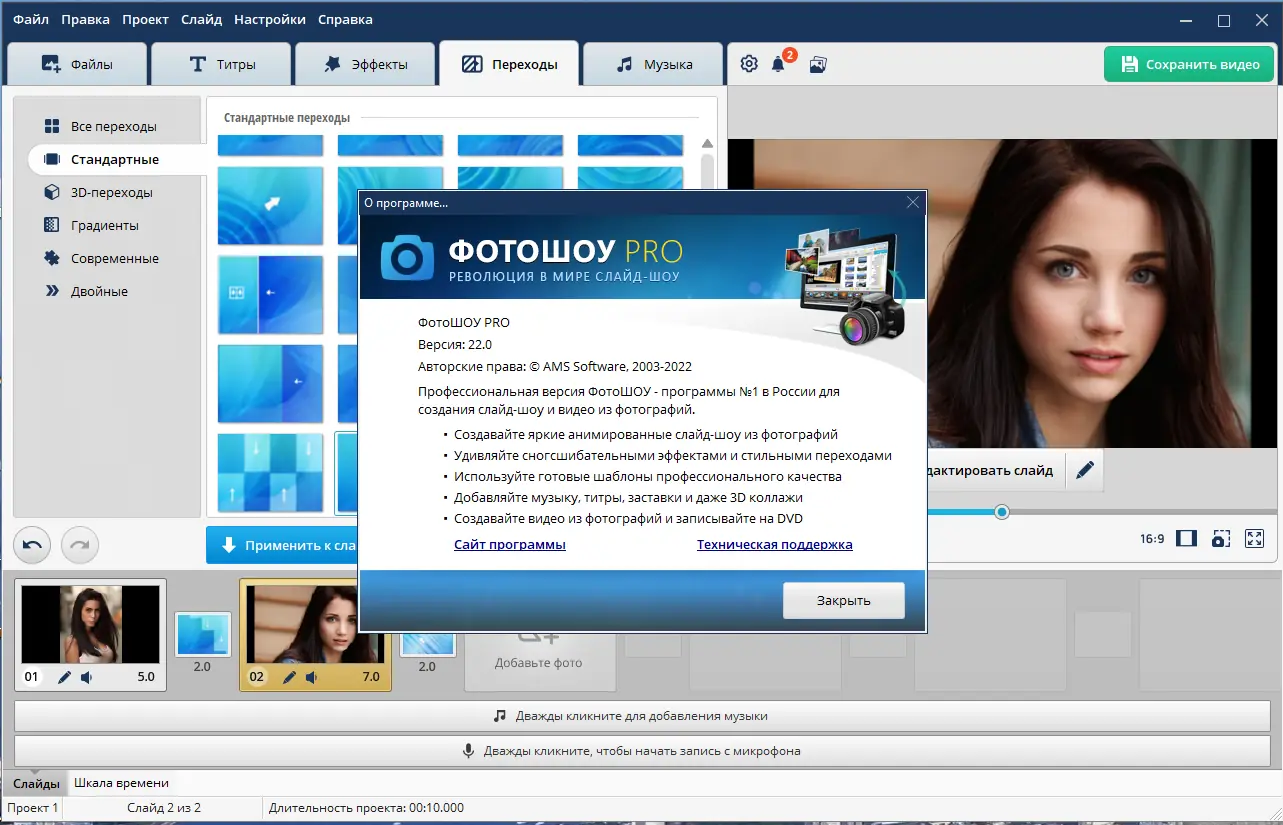Click the preview playback slider handle
This screenshot has height=825, width=1283.
[1002, 512]
